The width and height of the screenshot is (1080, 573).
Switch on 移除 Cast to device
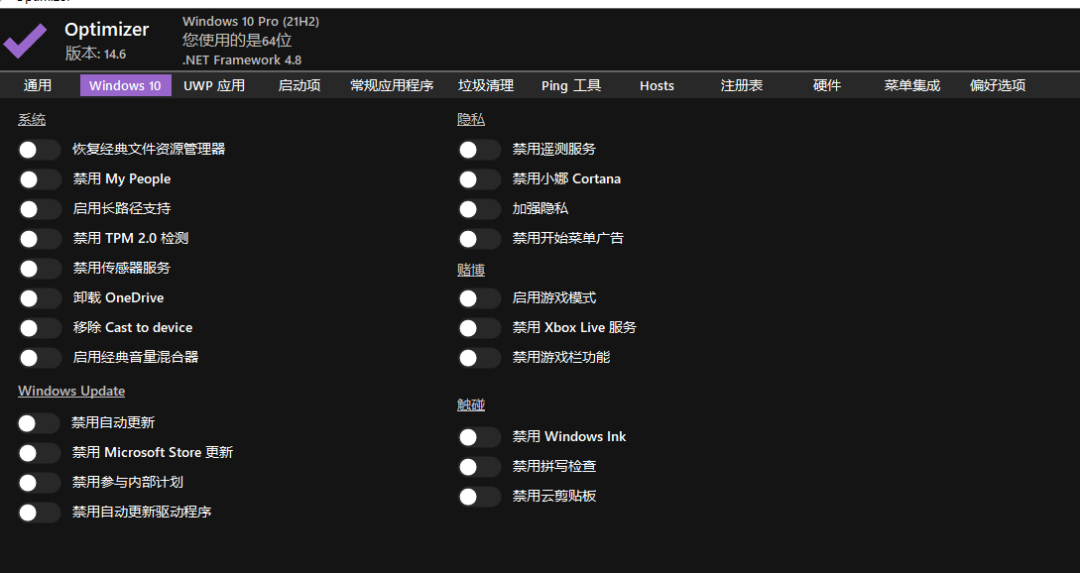click(x=40, y=327)
